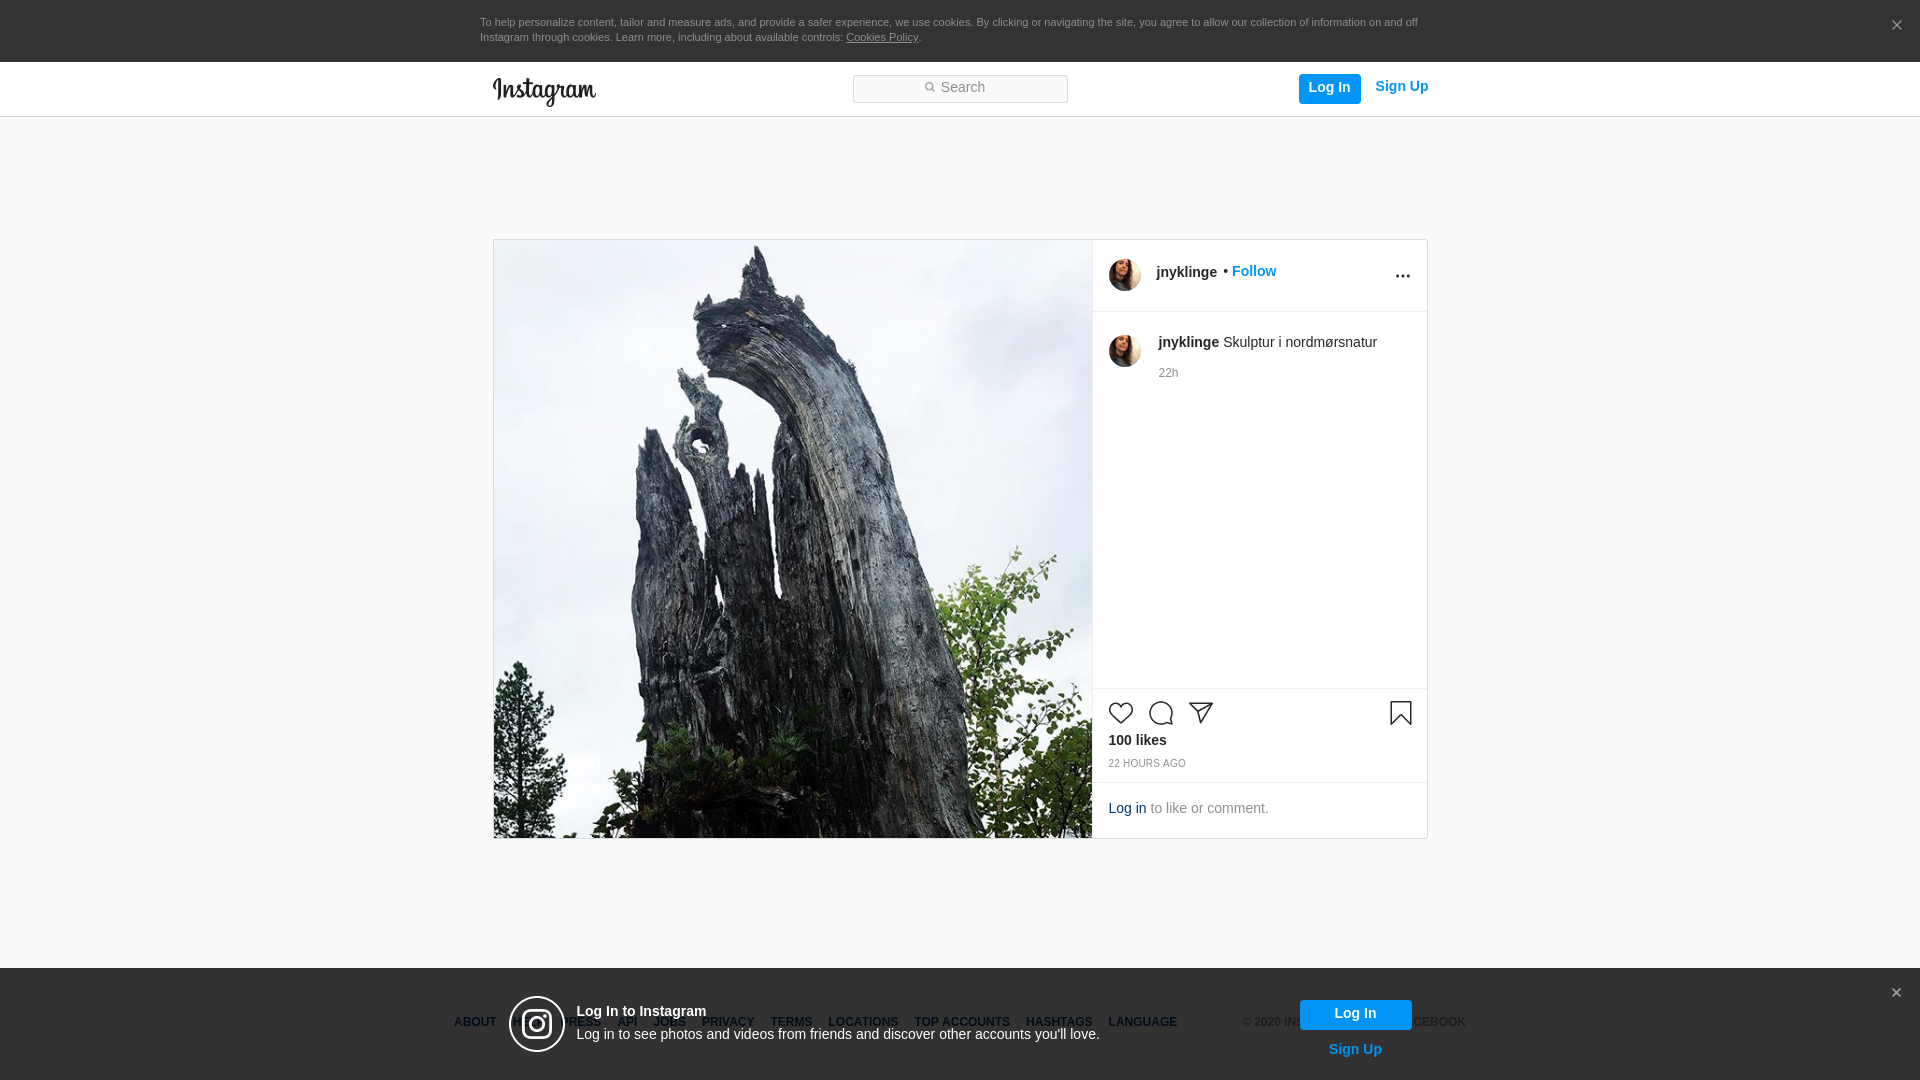Open Sign Up link in header

coord(1401,86)
